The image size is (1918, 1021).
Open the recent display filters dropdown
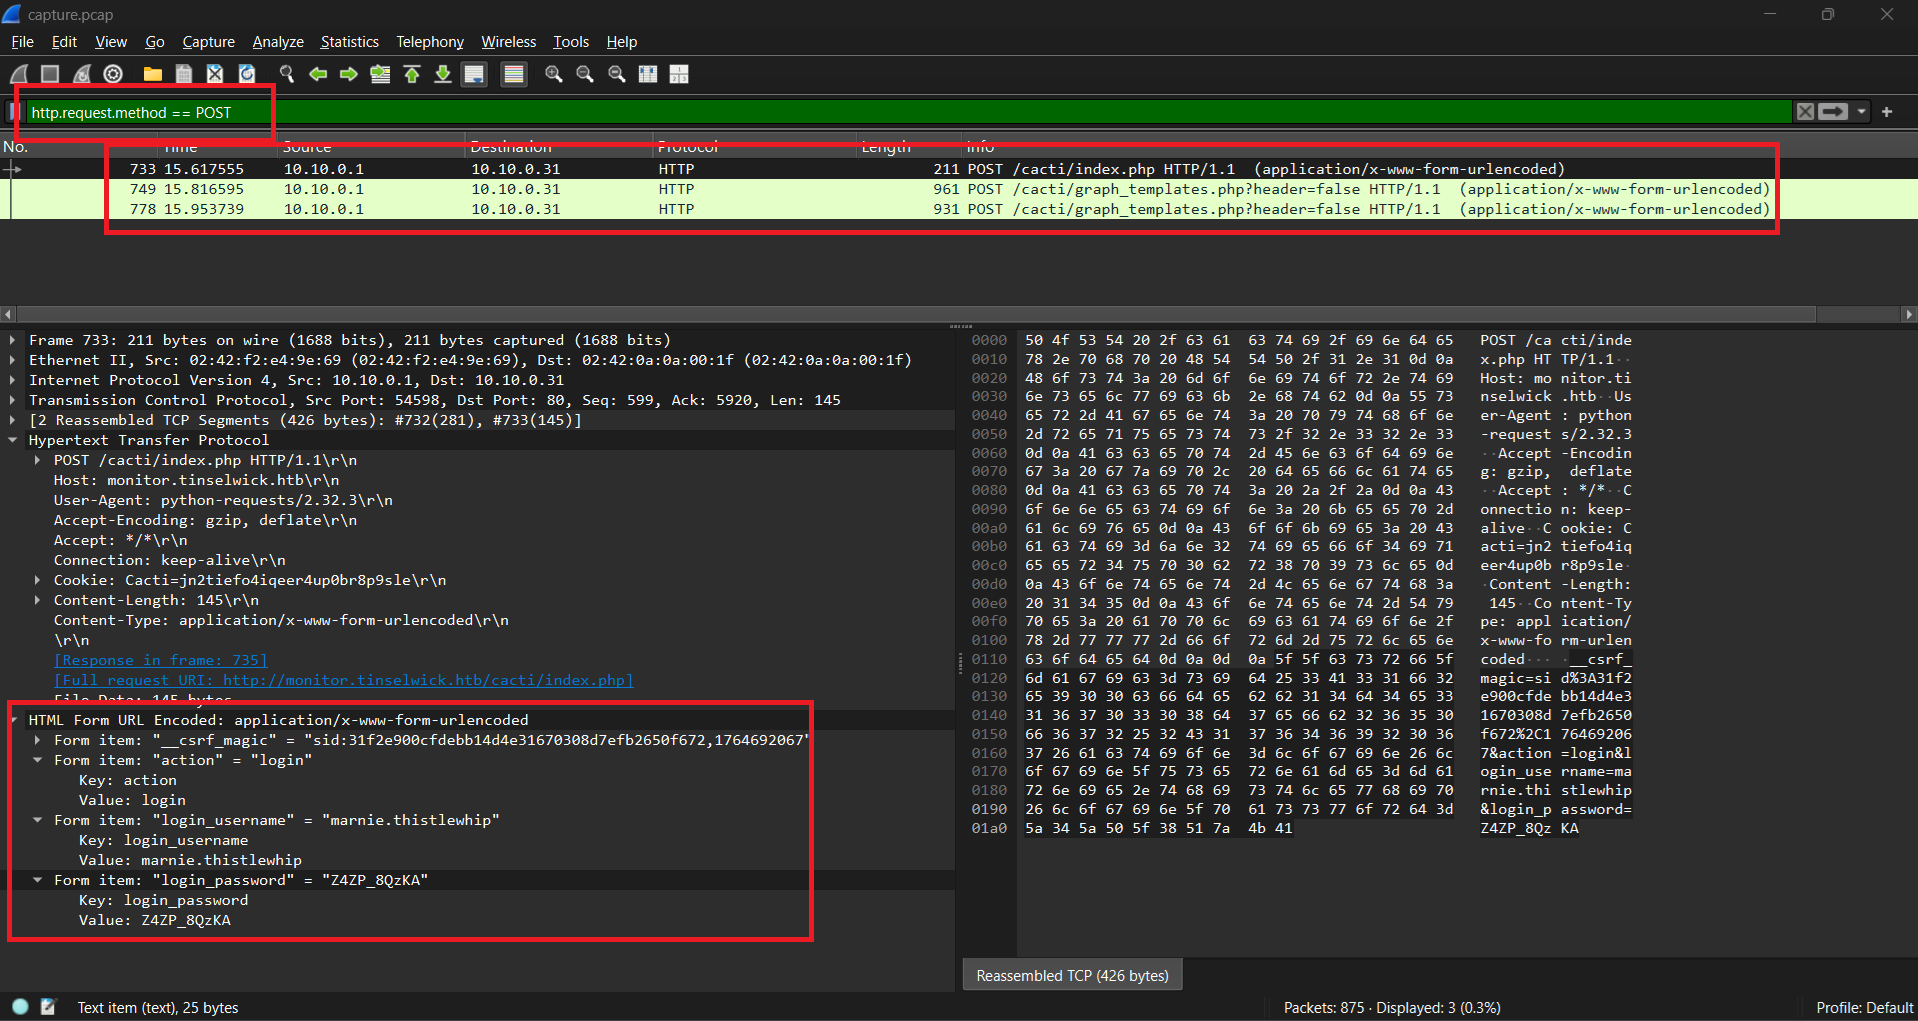(x=1861, y=112)
